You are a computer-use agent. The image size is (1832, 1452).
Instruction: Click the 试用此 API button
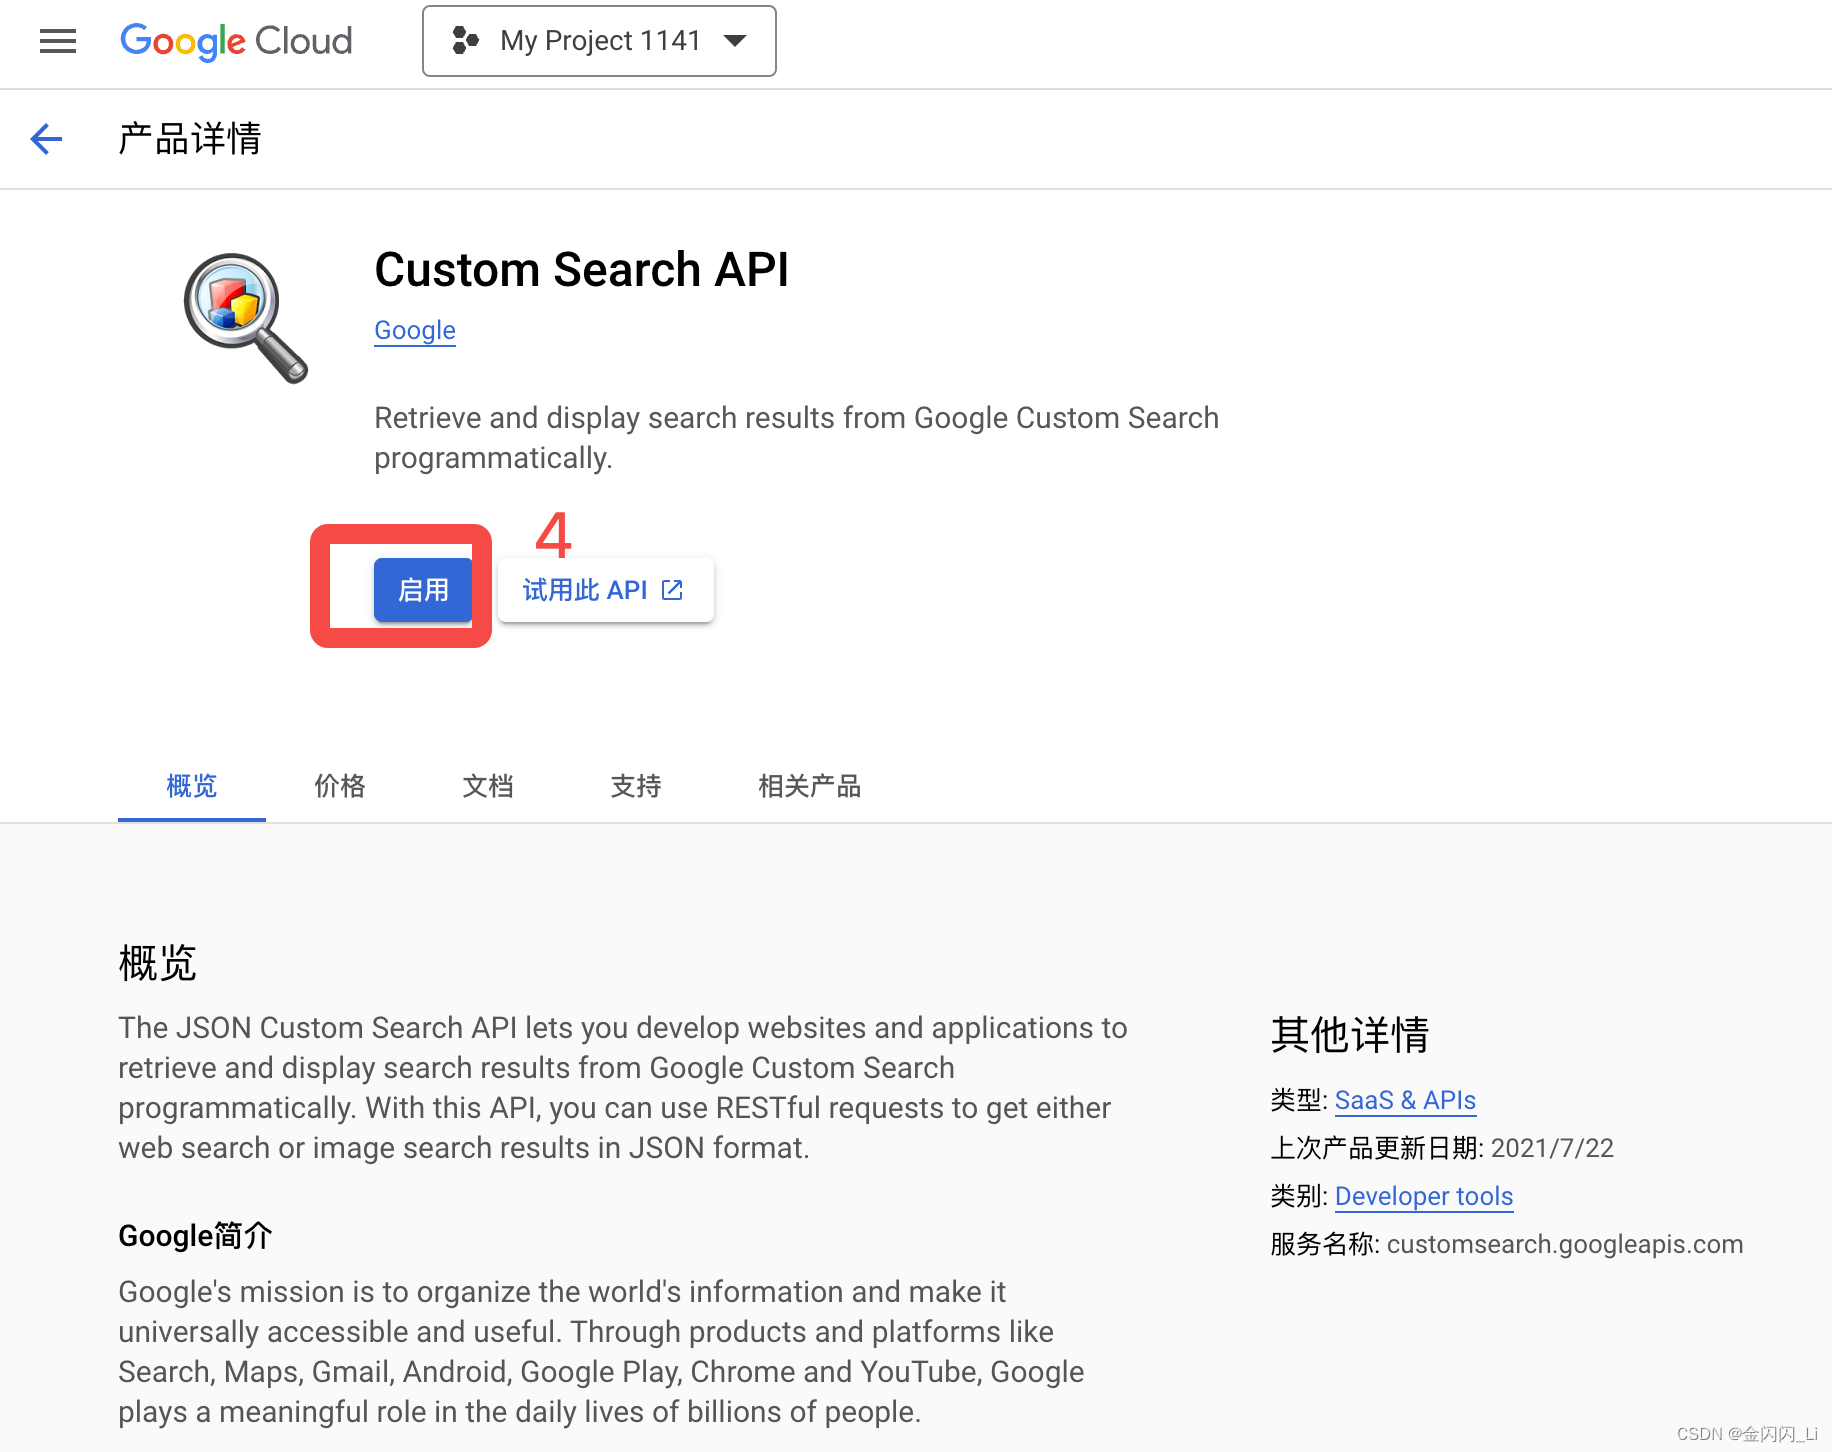point(606,590)
